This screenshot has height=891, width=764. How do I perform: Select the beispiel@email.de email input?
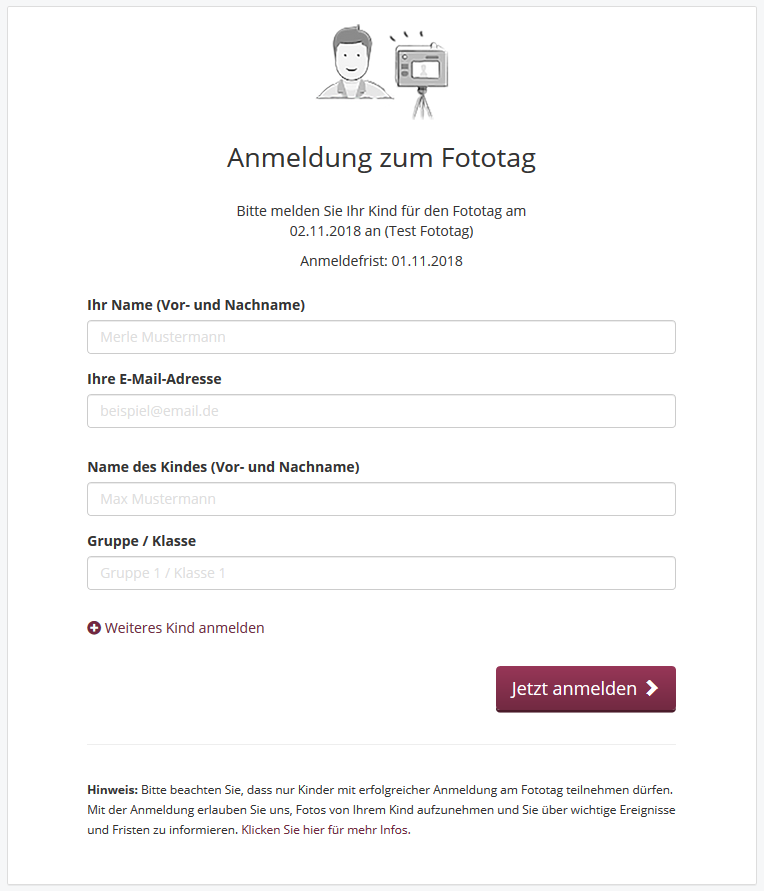381,411
